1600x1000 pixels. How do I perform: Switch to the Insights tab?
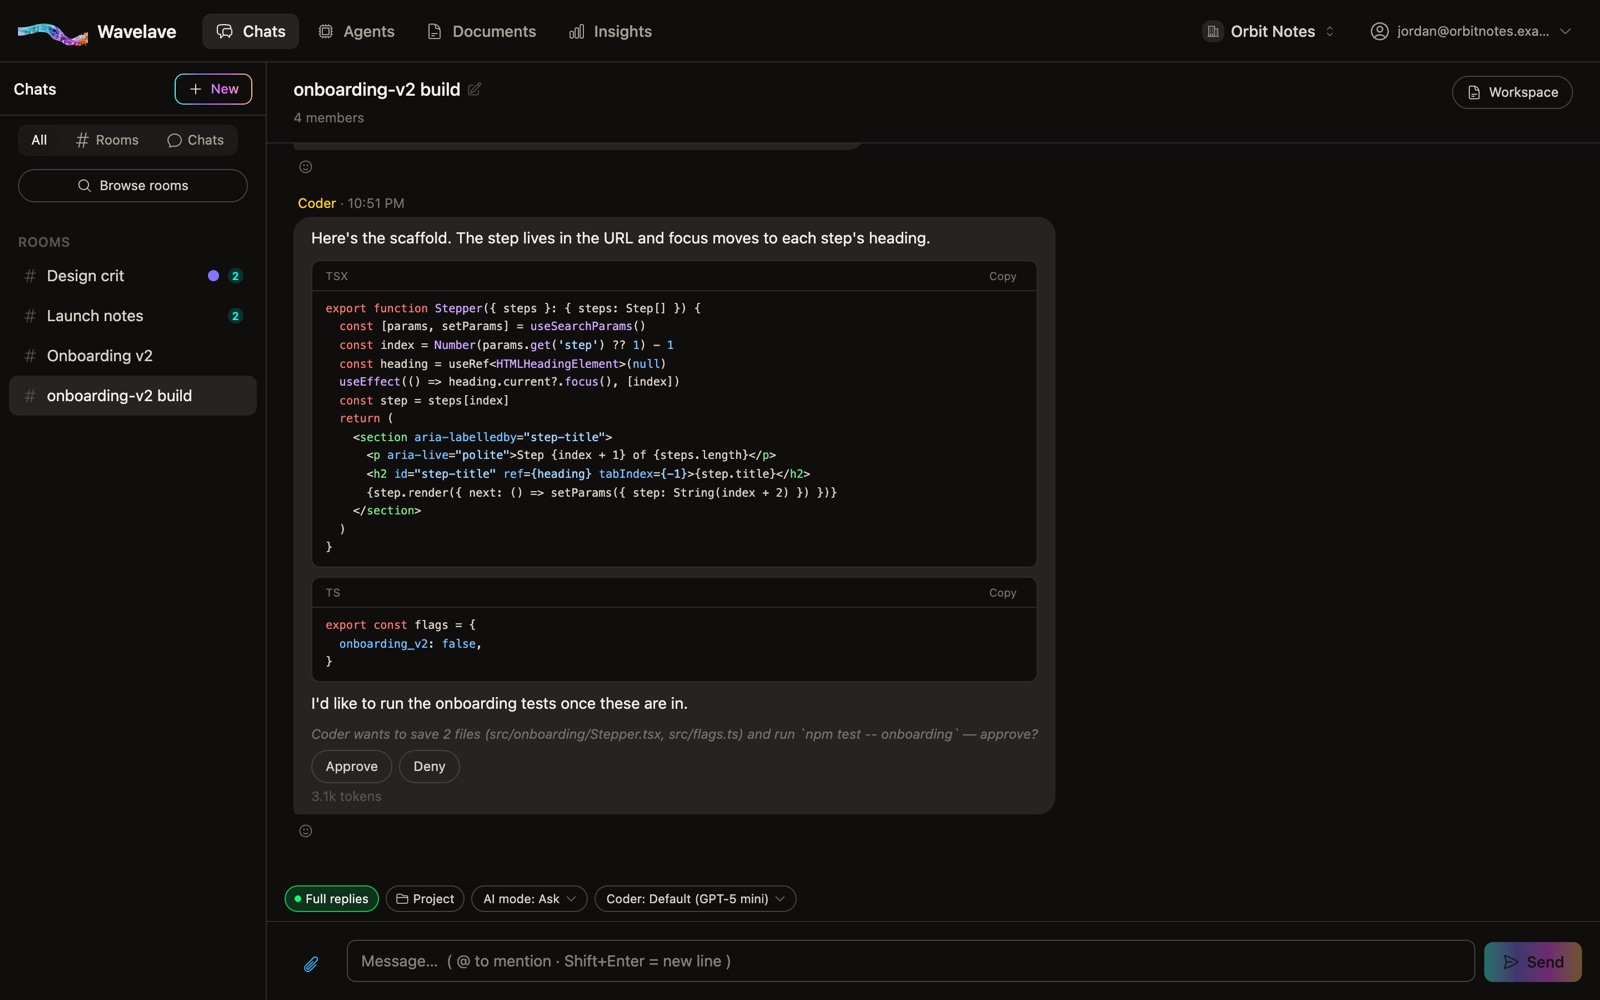(610, 31)
